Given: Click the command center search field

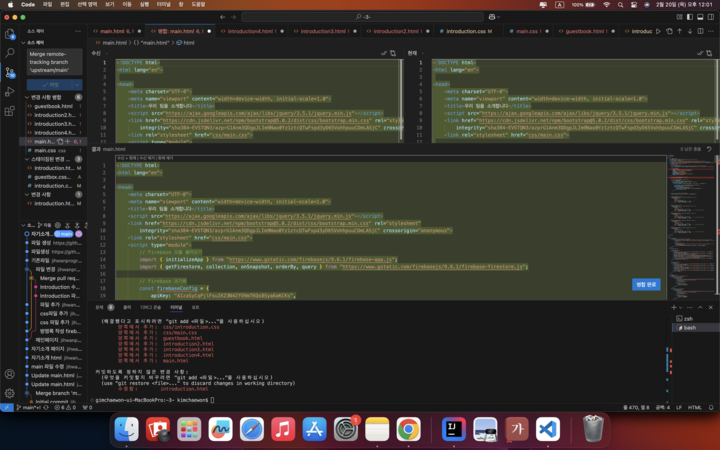Looking at the screenshot, I should click(362, 17).
